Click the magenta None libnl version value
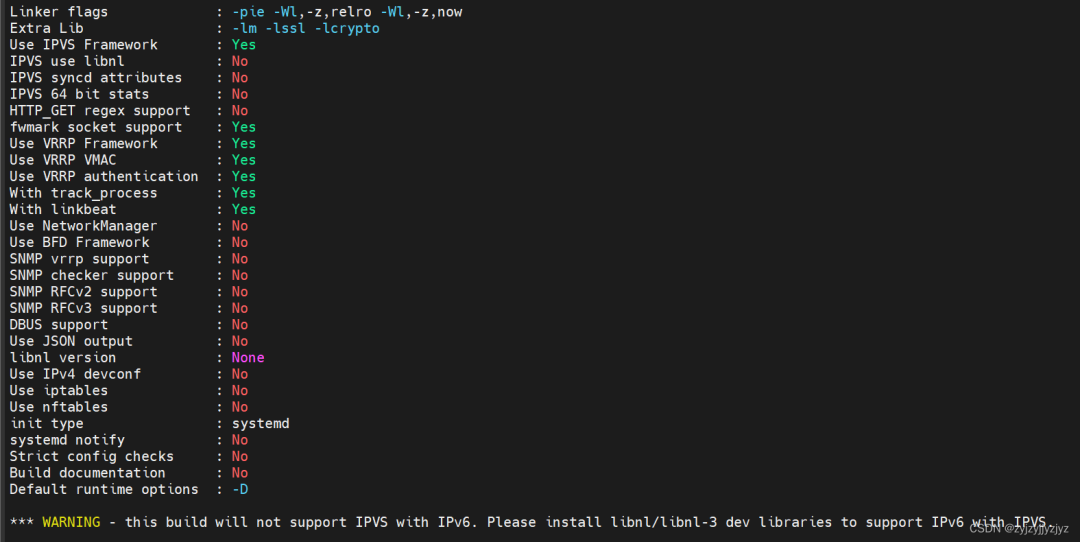This screenshot has height=542, width=1080. coord(248,357)
